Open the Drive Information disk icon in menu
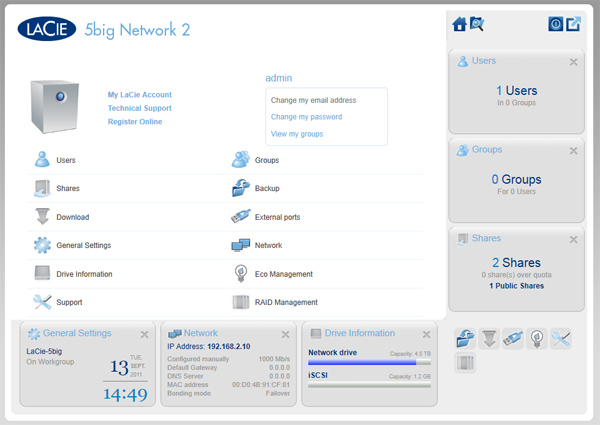Viewport: 600px width, 425px height. pyautogui.click(x=42, y=273)
